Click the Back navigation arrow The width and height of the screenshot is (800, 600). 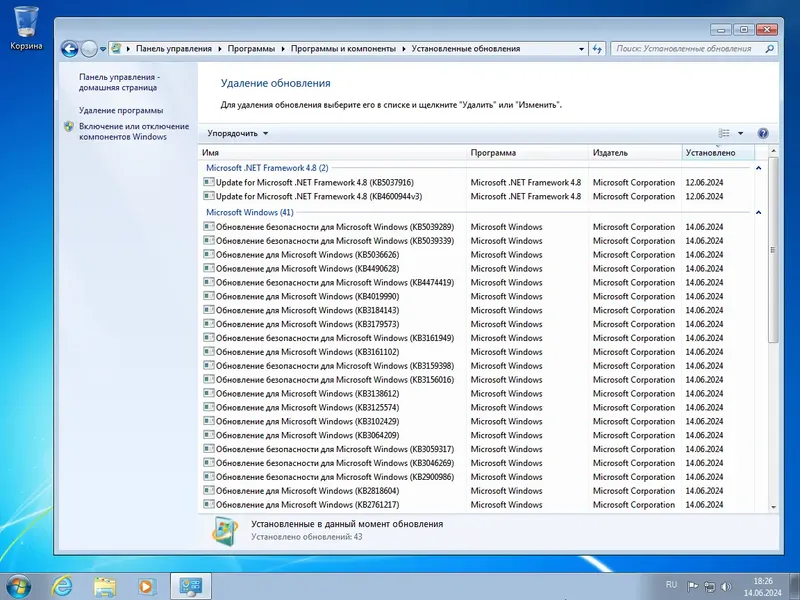[x=70, y=48]
